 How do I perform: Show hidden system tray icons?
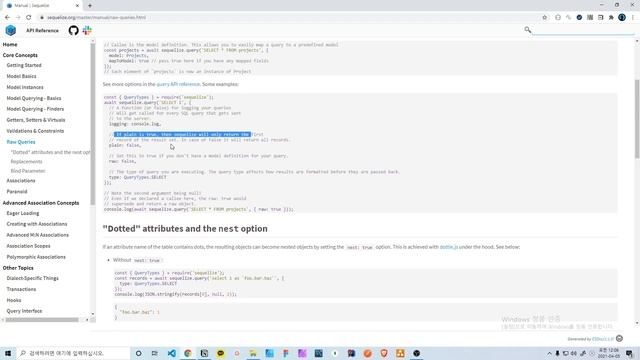[549, 353]
